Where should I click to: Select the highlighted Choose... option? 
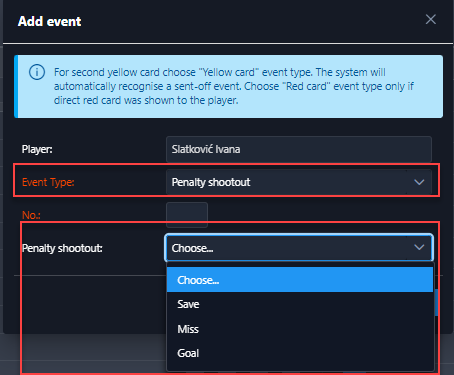[300, 280]
